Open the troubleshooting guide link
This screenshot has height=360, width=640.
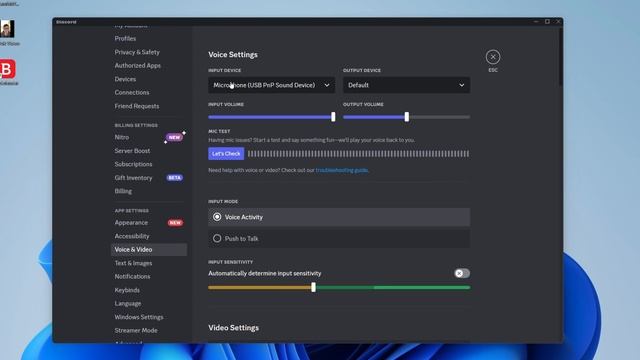(342, 170)
